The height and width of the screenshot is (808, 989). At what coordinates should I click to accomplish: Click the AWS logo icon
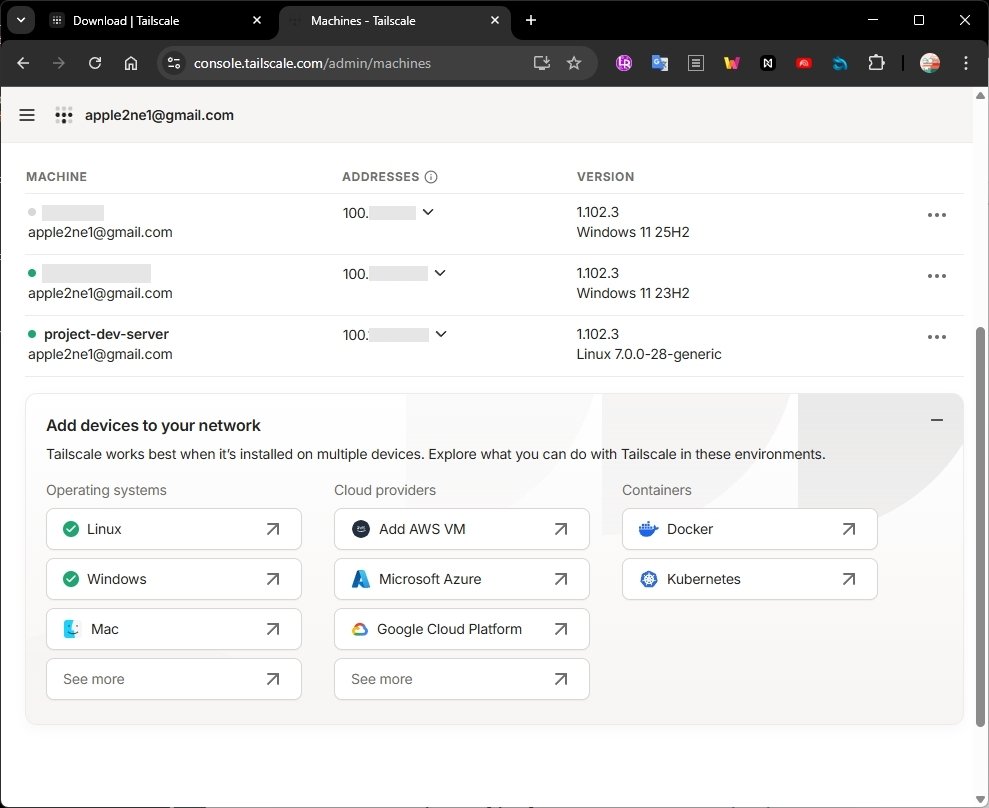pos(361,529)
